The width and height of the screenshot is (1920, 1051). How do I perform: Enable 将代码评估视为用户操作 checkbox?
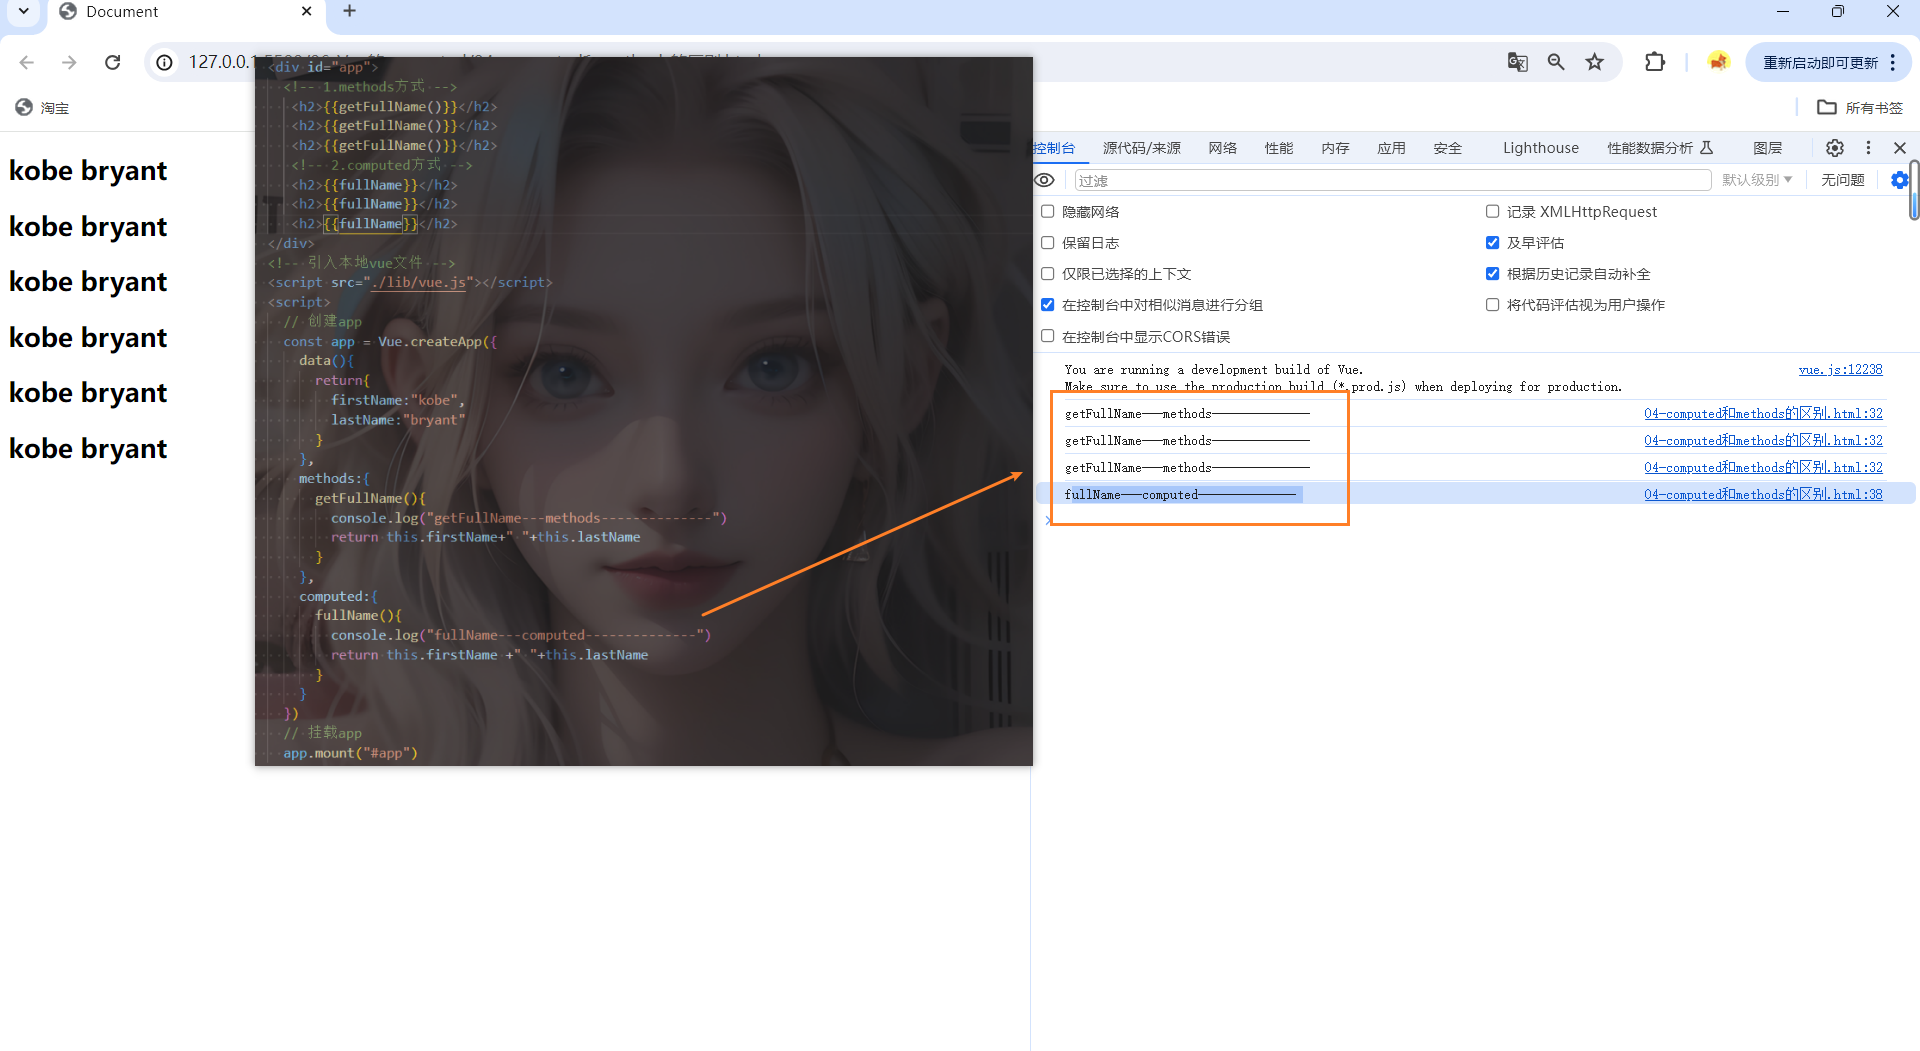[1493, 305]
